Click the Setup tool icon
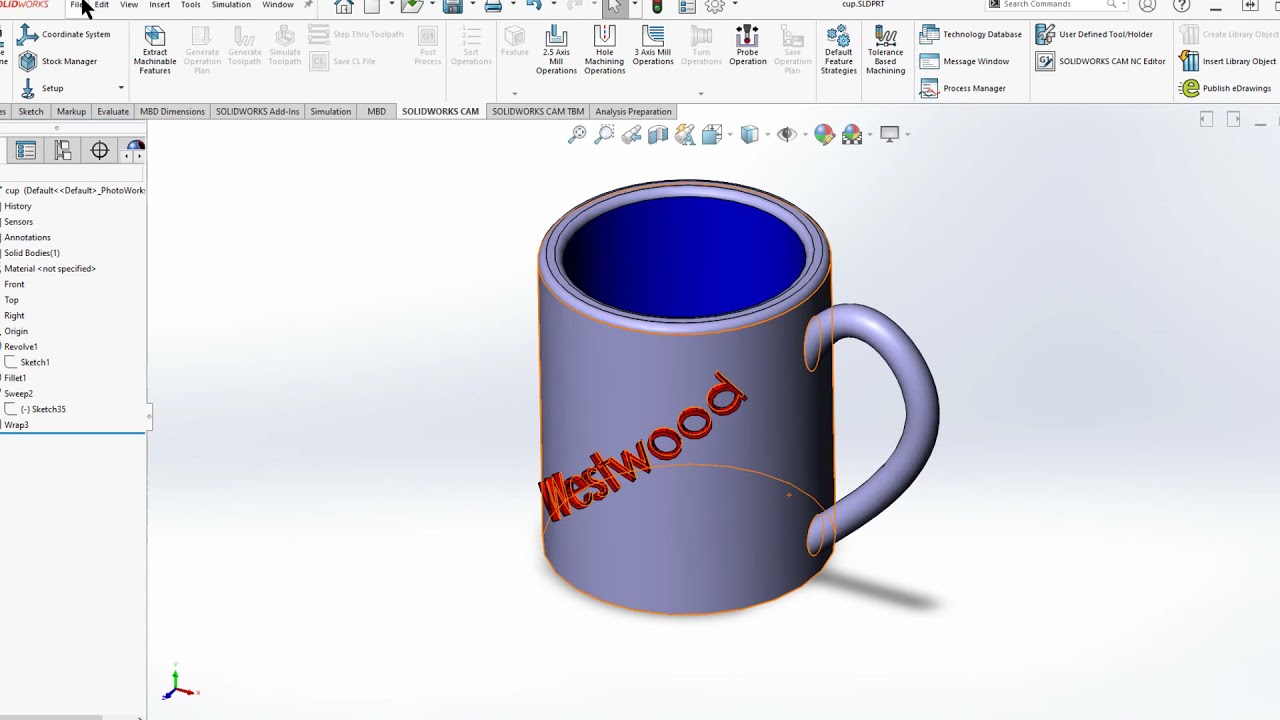Image resolution: width=1280 pixels, height=720 pixels. coord(28,88)
